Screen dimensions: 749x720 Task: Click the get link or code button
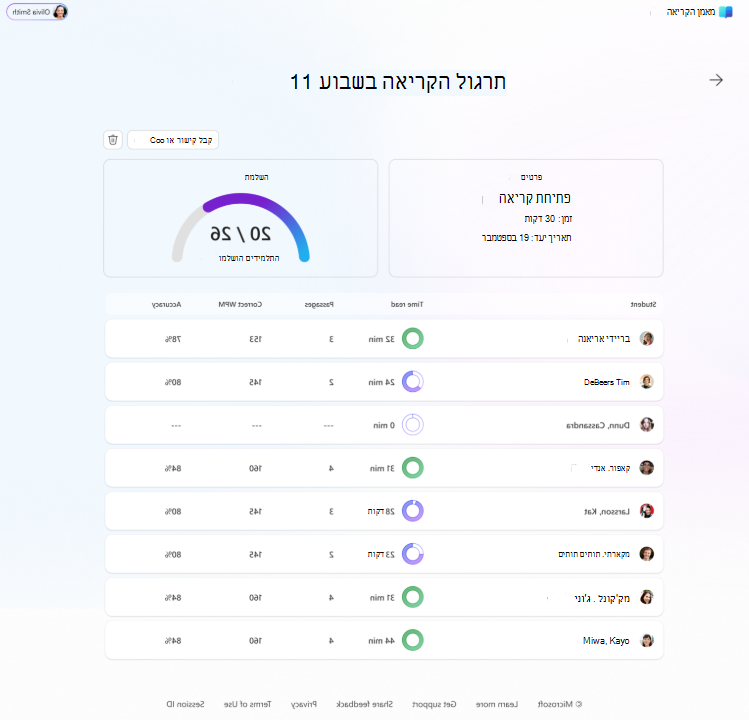click(x=173, y=140)
